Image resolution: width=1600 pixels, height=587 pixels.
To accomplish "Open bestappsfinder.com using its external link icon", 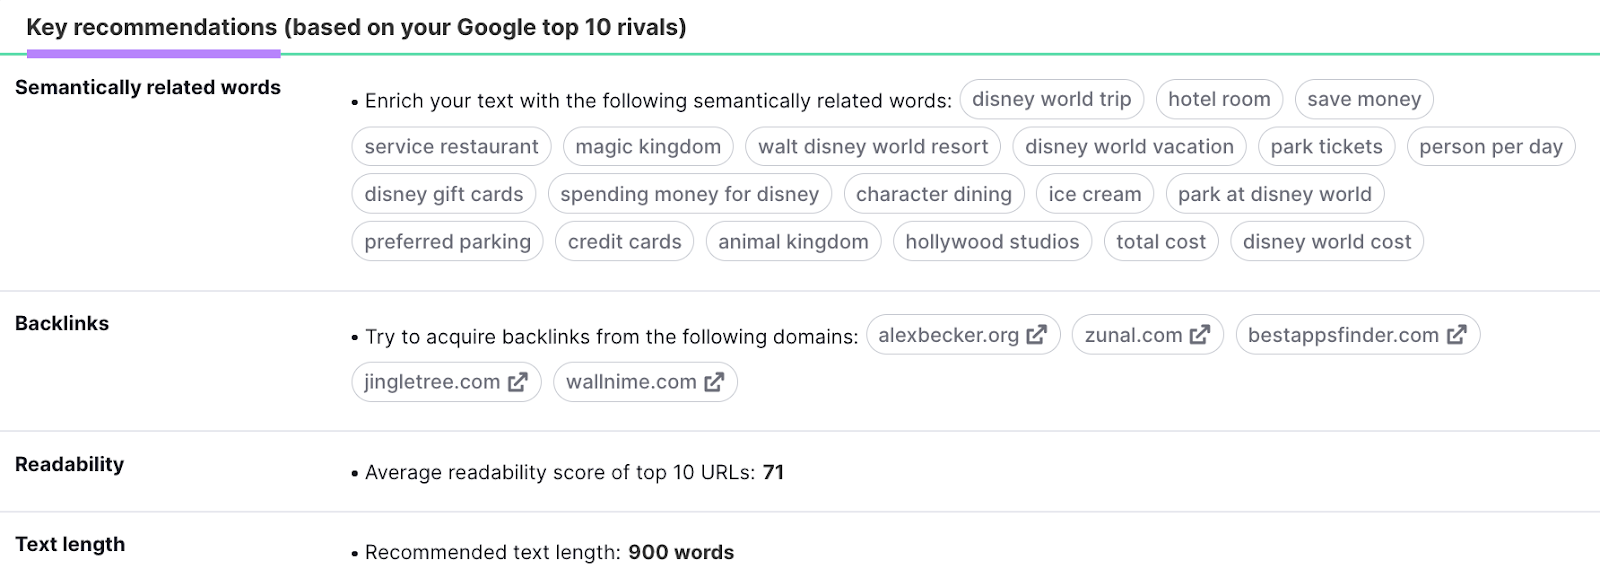I will click(1456, 335).
